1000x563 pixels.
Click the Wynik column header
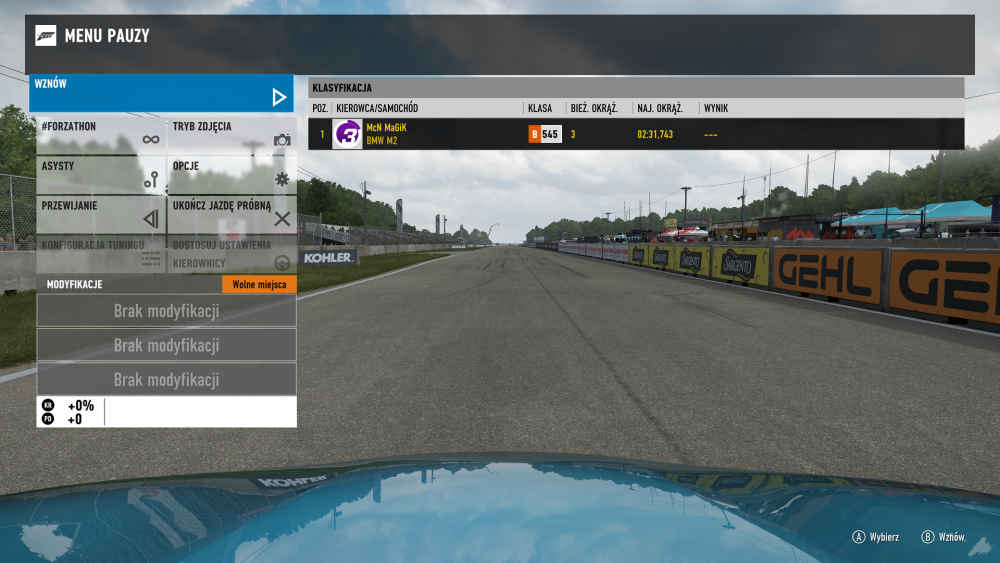(x=716, y=108)
